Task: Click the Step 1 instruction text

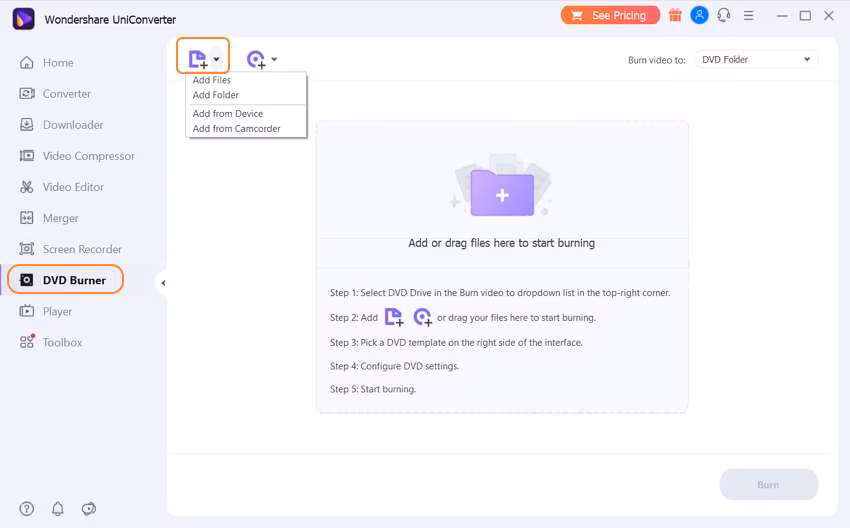Action: tap(500, 293)
